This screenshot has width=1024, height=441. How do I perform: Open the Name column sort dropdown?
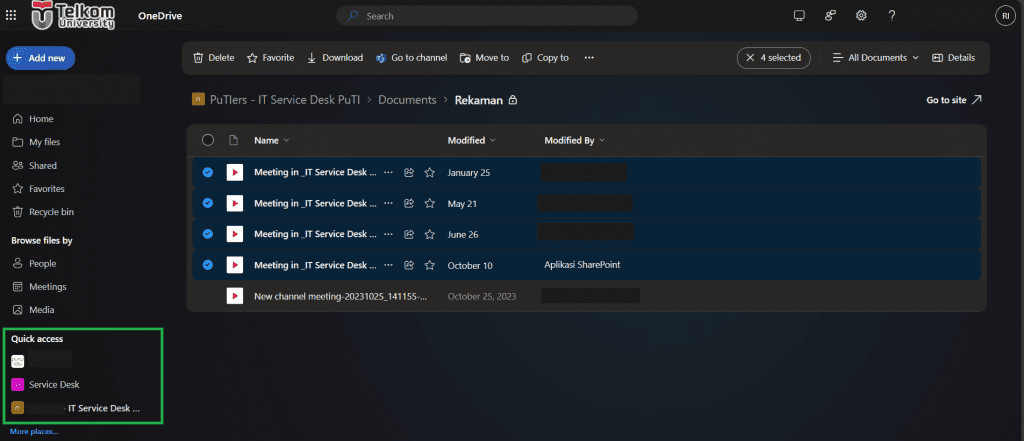[x=272, y=140]
